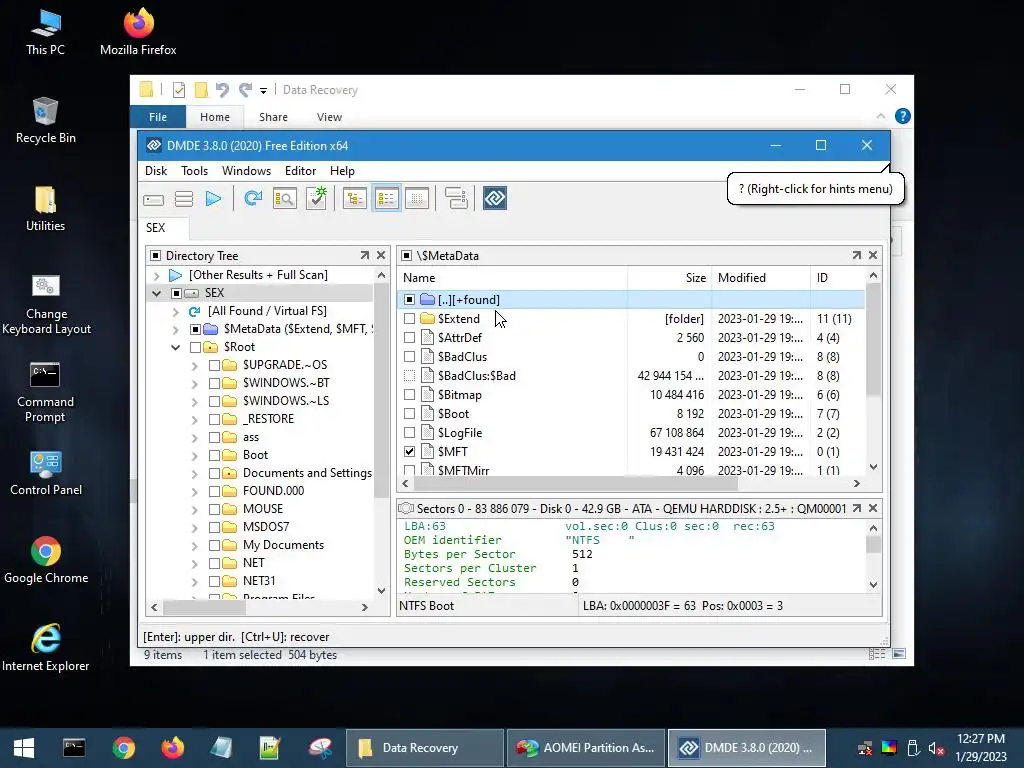Click undo arrow in Data Recovery title bar
Image resolution: width=1024 pixels, height=768 pixels.
(x=222, y=90)
